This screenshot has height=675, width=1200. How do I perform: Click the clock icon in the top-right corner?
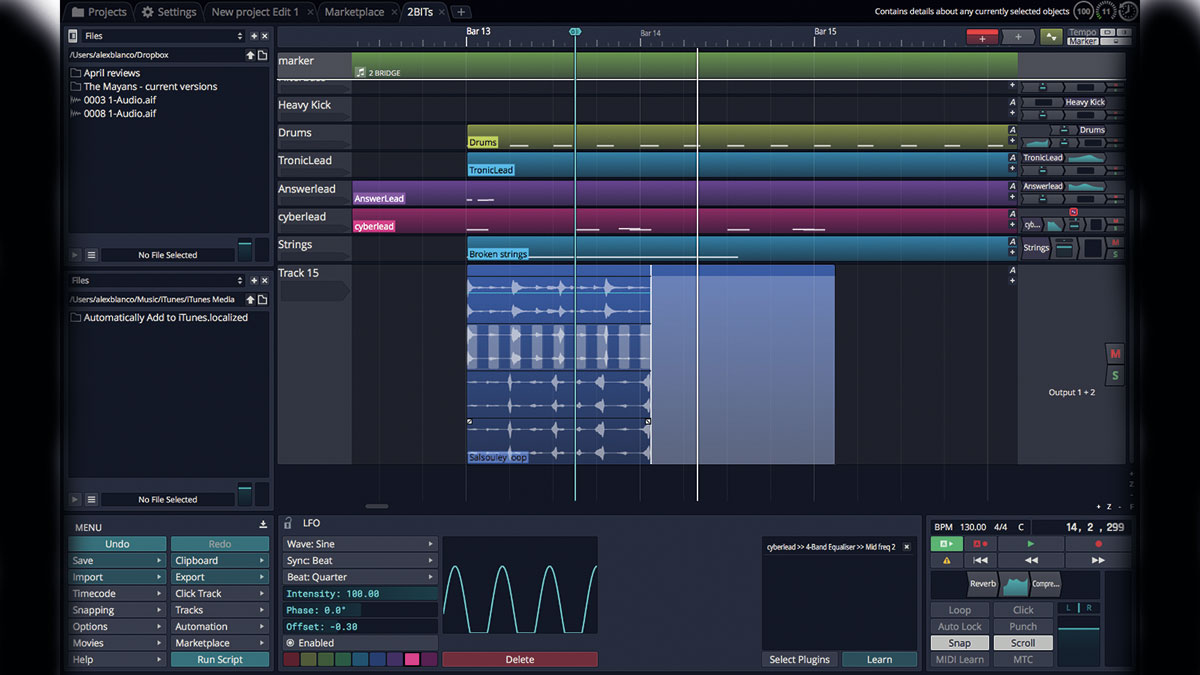click(1127, 11)
